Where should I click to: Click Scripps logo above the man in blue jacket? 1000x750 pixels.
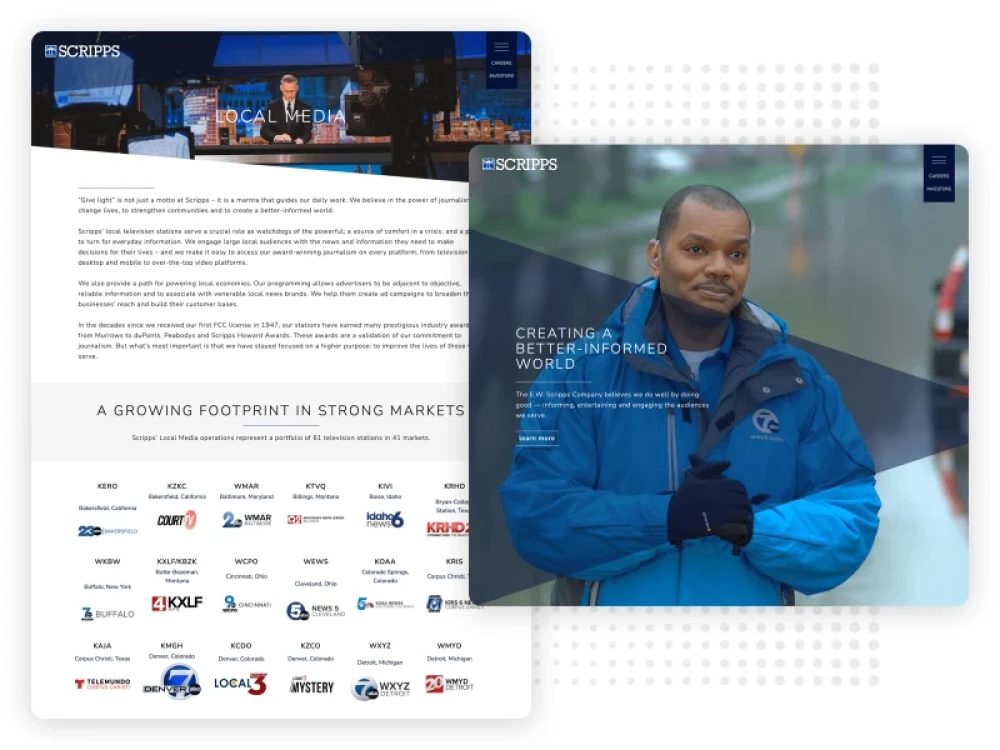(519, 164)
